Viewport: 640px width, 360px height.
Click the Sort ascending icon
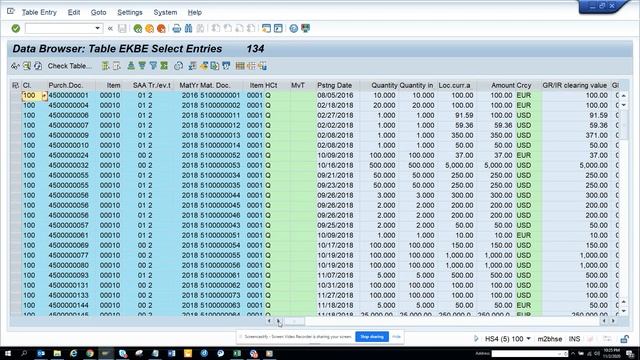tap(131, 66)
